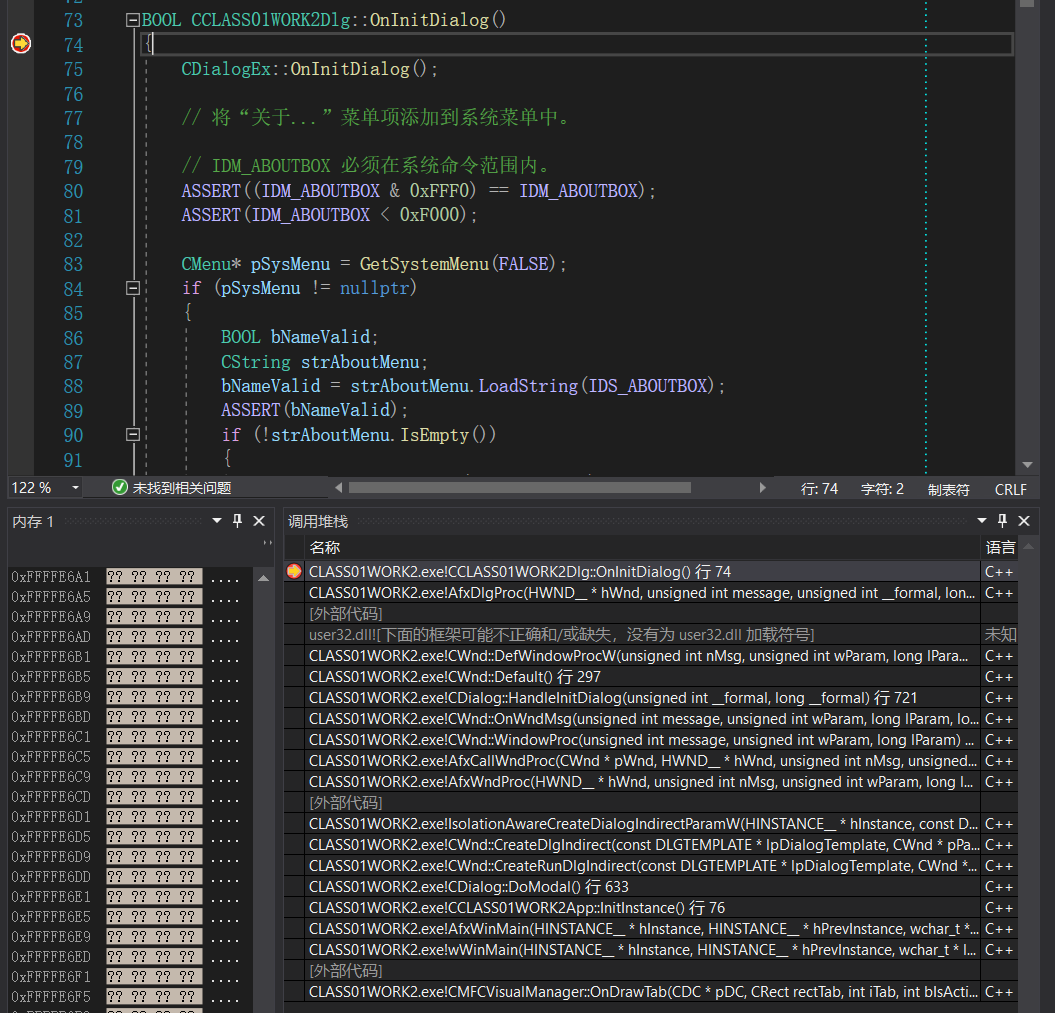The image size is (1055, 1013).
Task: Select the CWnd::OnWndMsg stack frame
Action: pos(643,718)
